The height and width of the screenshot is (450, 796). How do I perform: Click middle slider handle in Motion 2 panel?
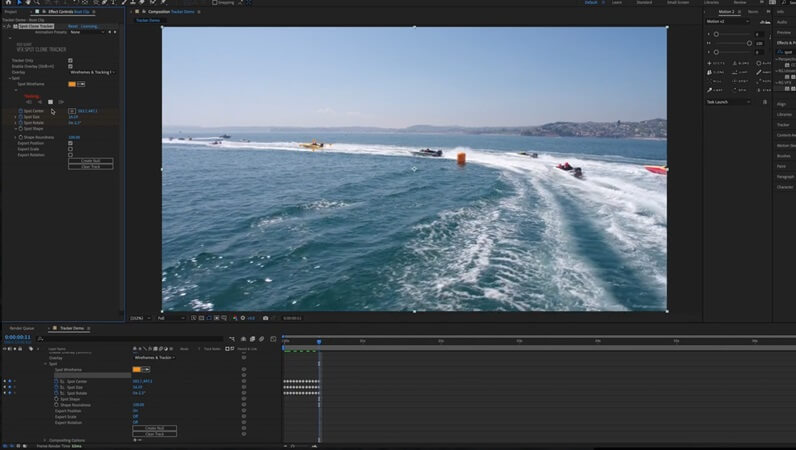749,43
